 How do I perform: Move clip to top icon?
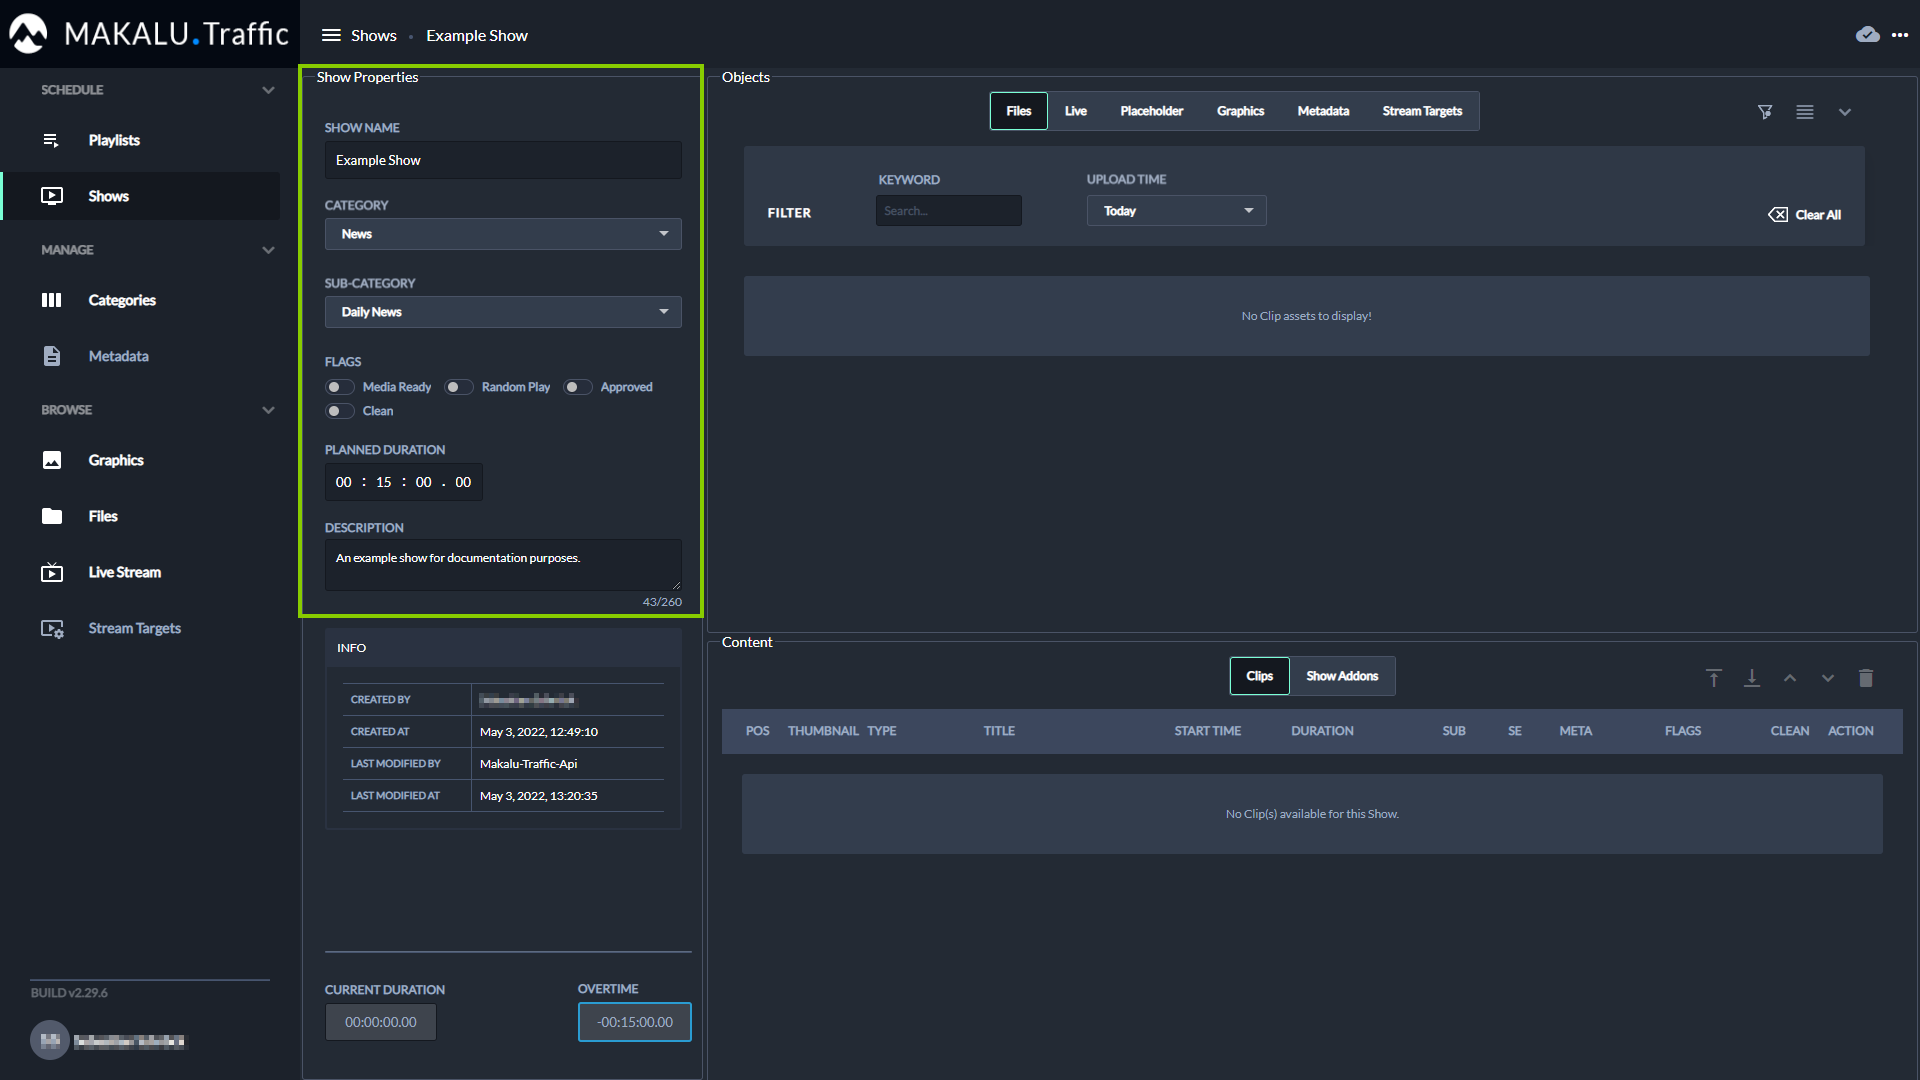1714,678
